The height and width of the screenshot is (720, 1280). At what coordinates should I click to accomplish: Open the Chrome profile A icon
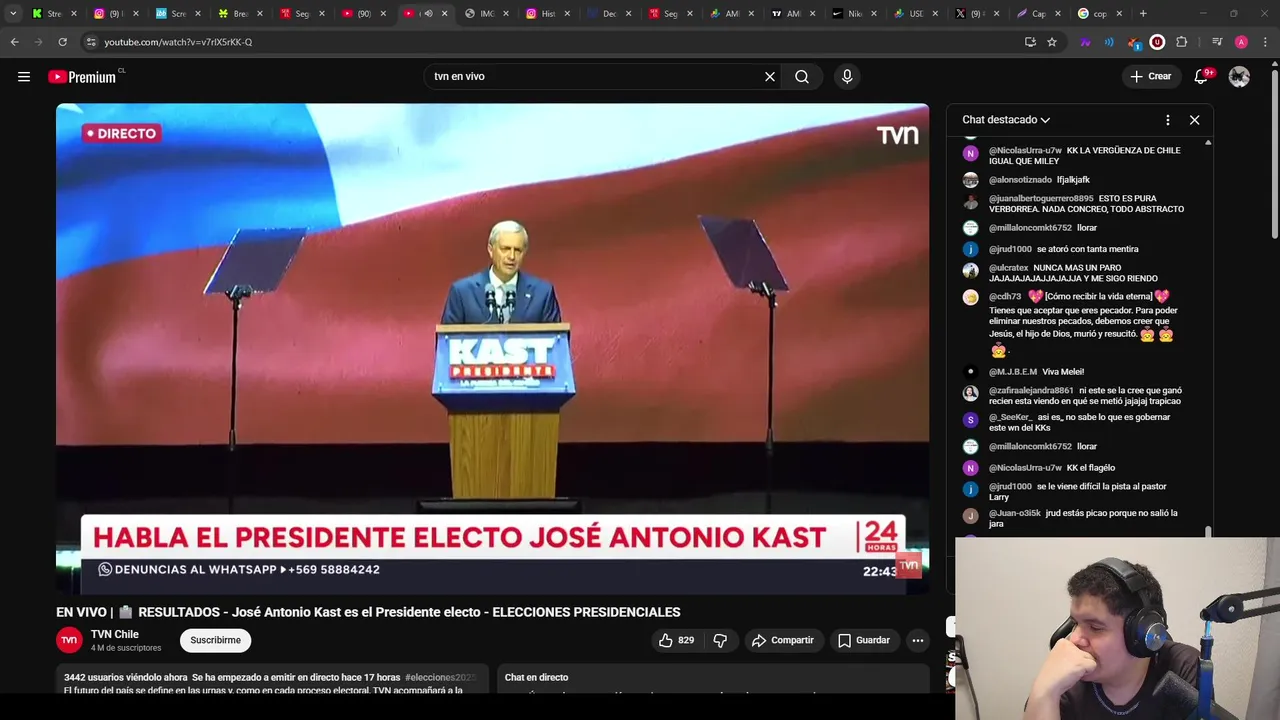tap(1241, 42)
